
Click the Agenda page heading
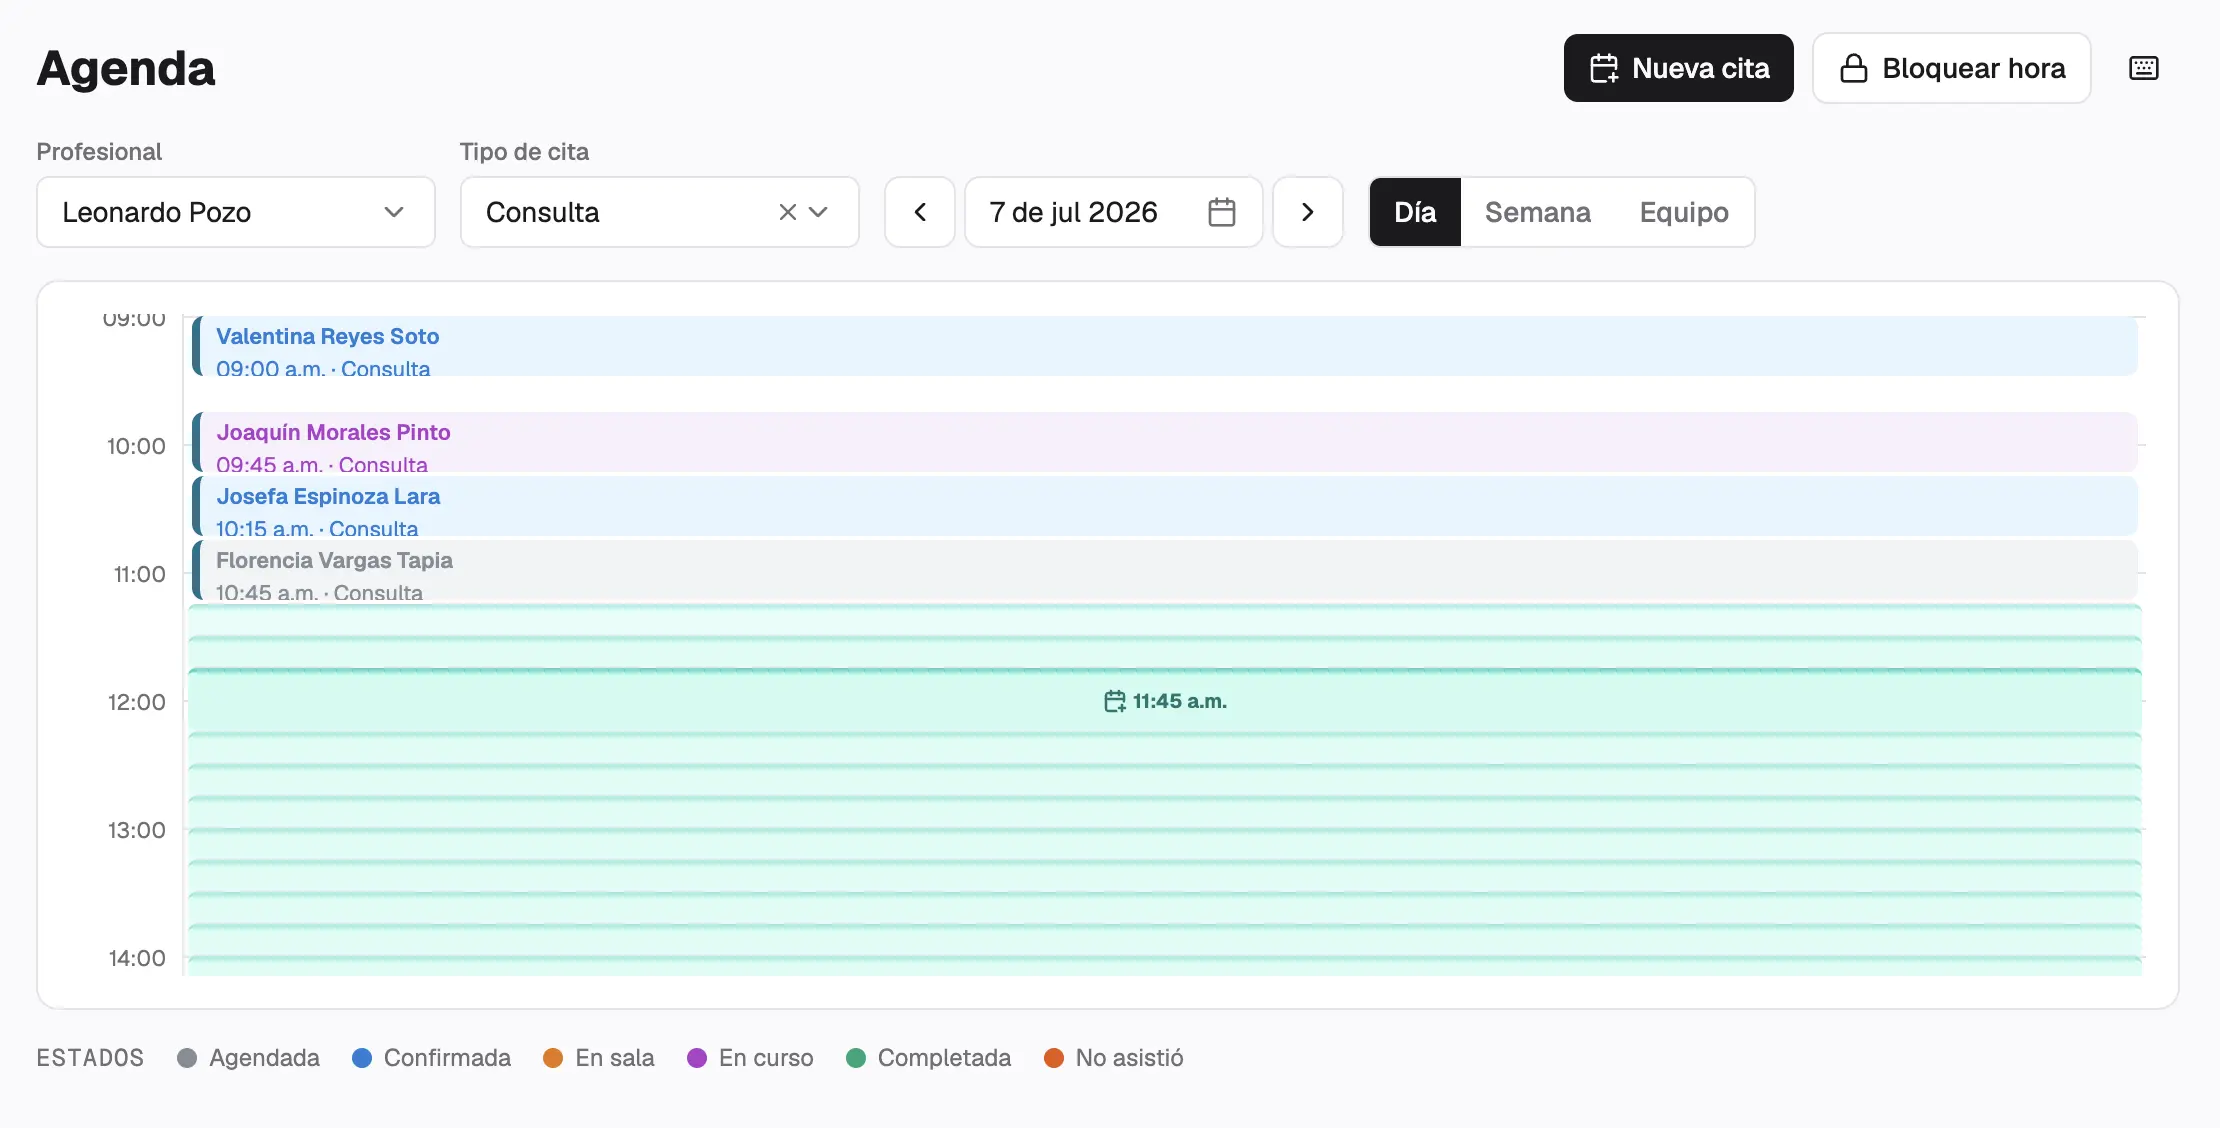pyautogui.click(x=126, y=69)
